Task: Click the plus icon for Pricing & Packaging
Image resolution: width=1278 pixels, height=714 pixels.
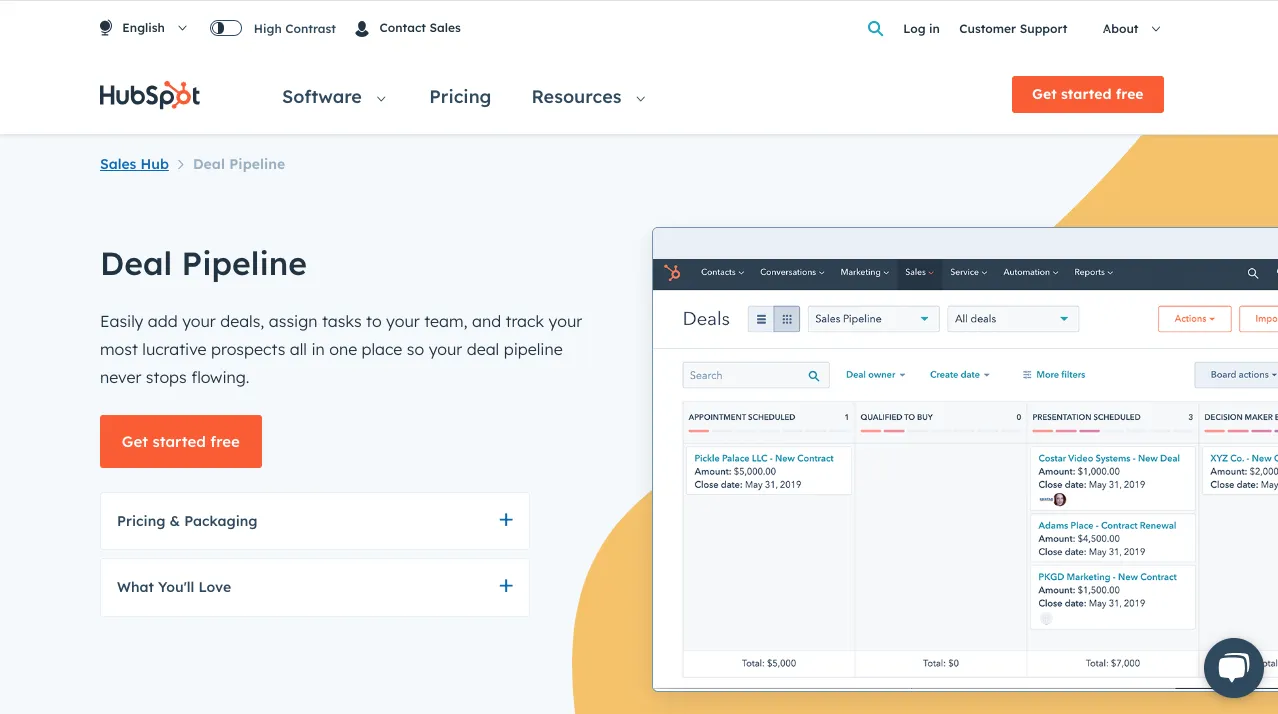Action: (506, 520)
